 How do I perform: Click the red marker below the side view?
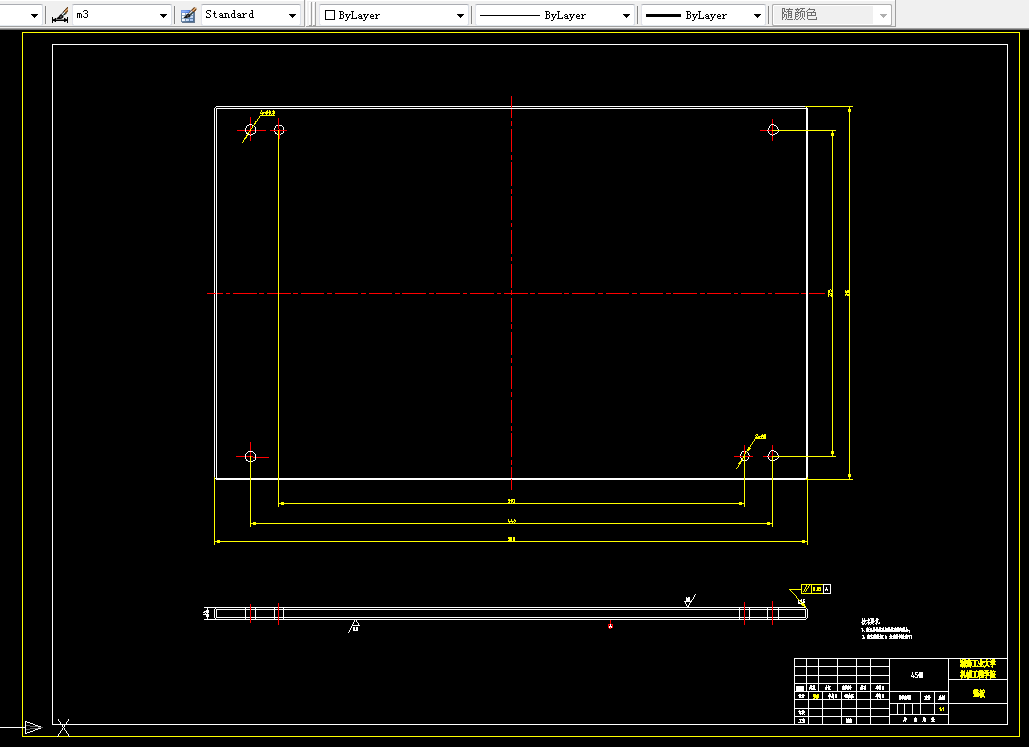pos(610,626)
